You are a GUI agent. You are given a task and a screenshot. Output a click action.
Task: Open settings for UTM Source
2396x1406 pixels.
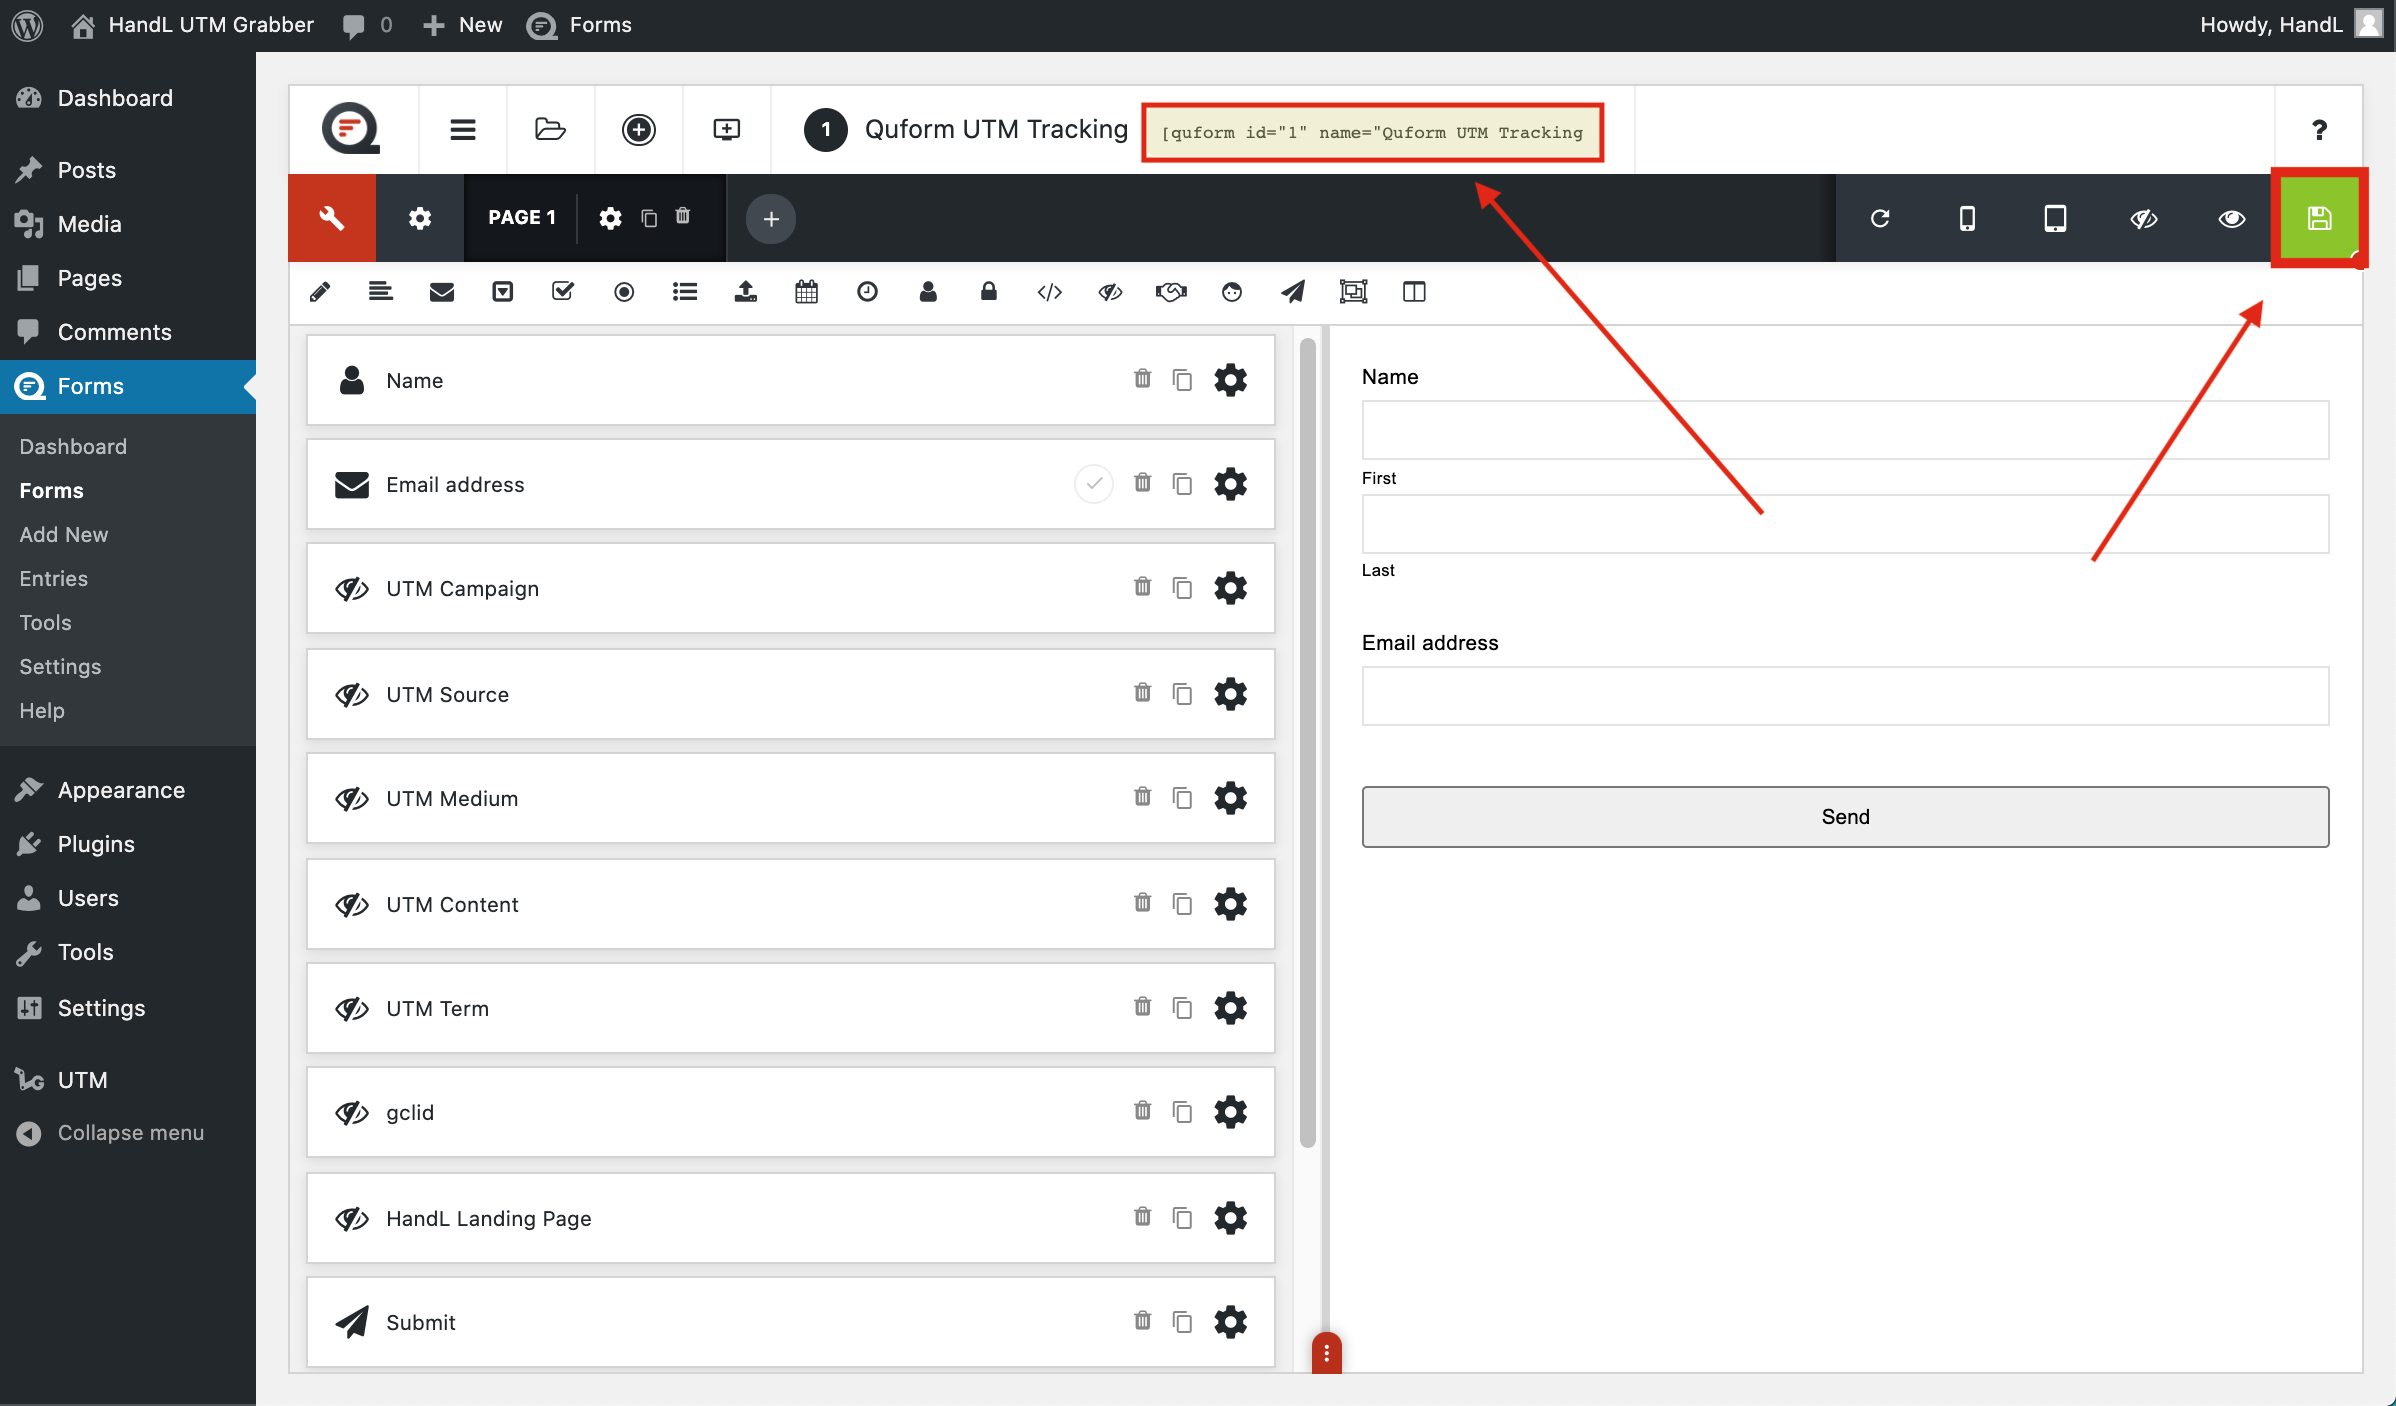[1231, 694]
